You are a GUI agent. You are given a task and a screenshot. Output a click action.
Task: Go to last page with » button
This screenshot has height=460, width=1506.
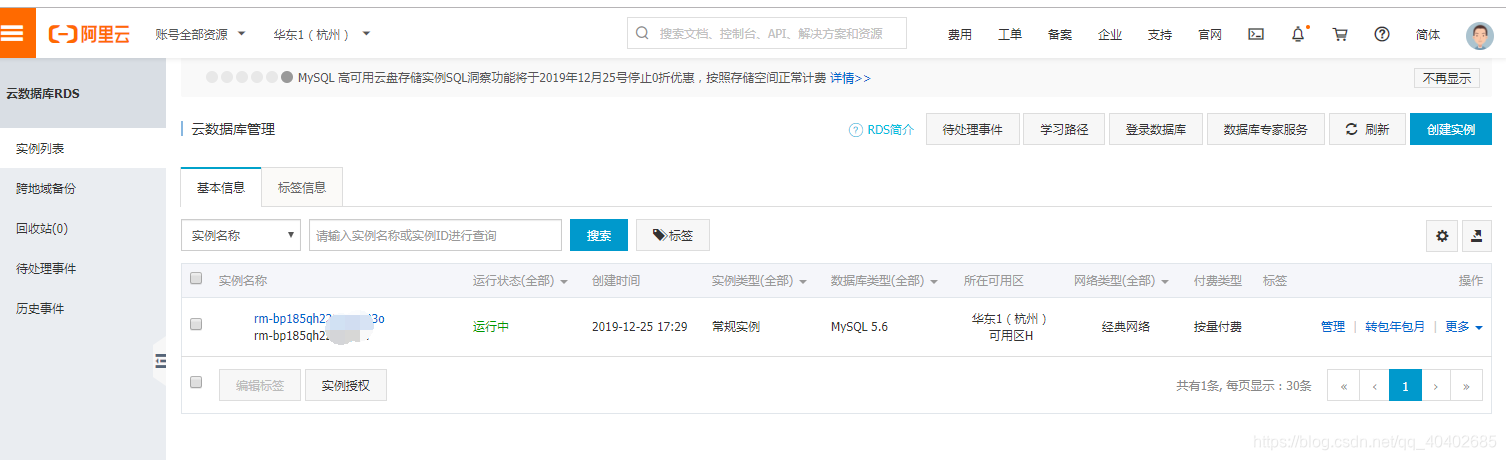(1467, 385)
